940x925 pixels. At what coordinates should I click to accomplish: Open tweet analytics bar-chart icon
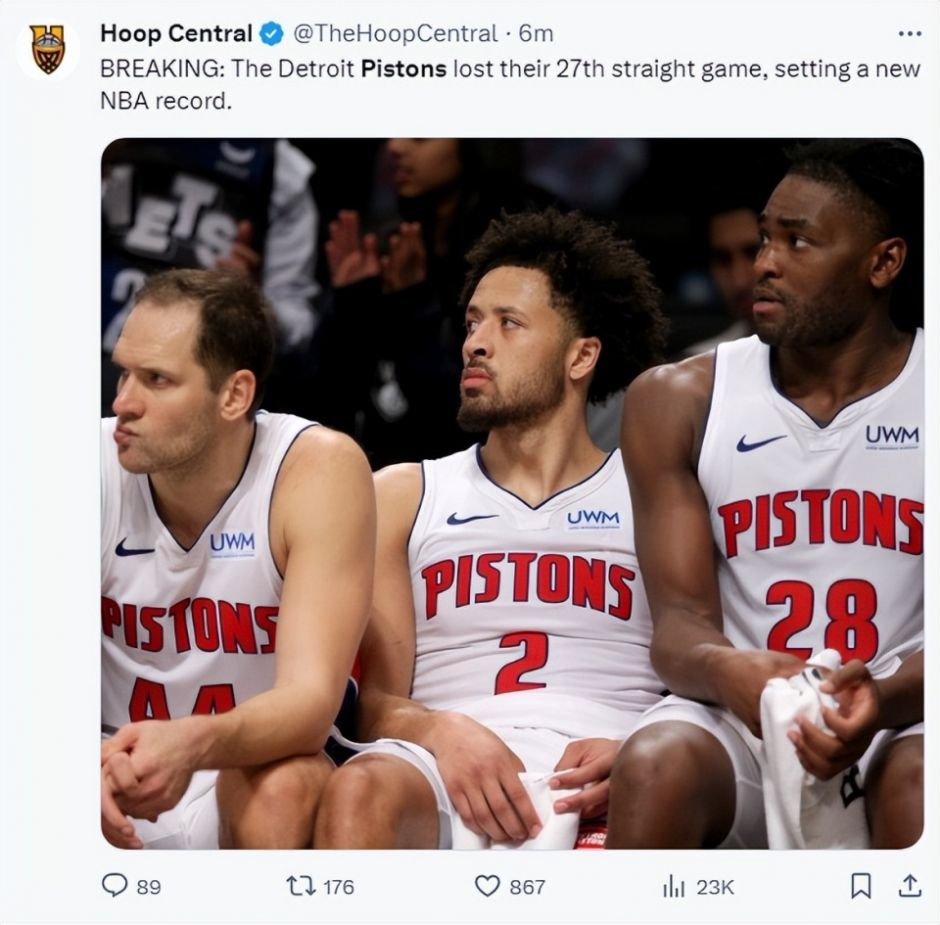673,886
